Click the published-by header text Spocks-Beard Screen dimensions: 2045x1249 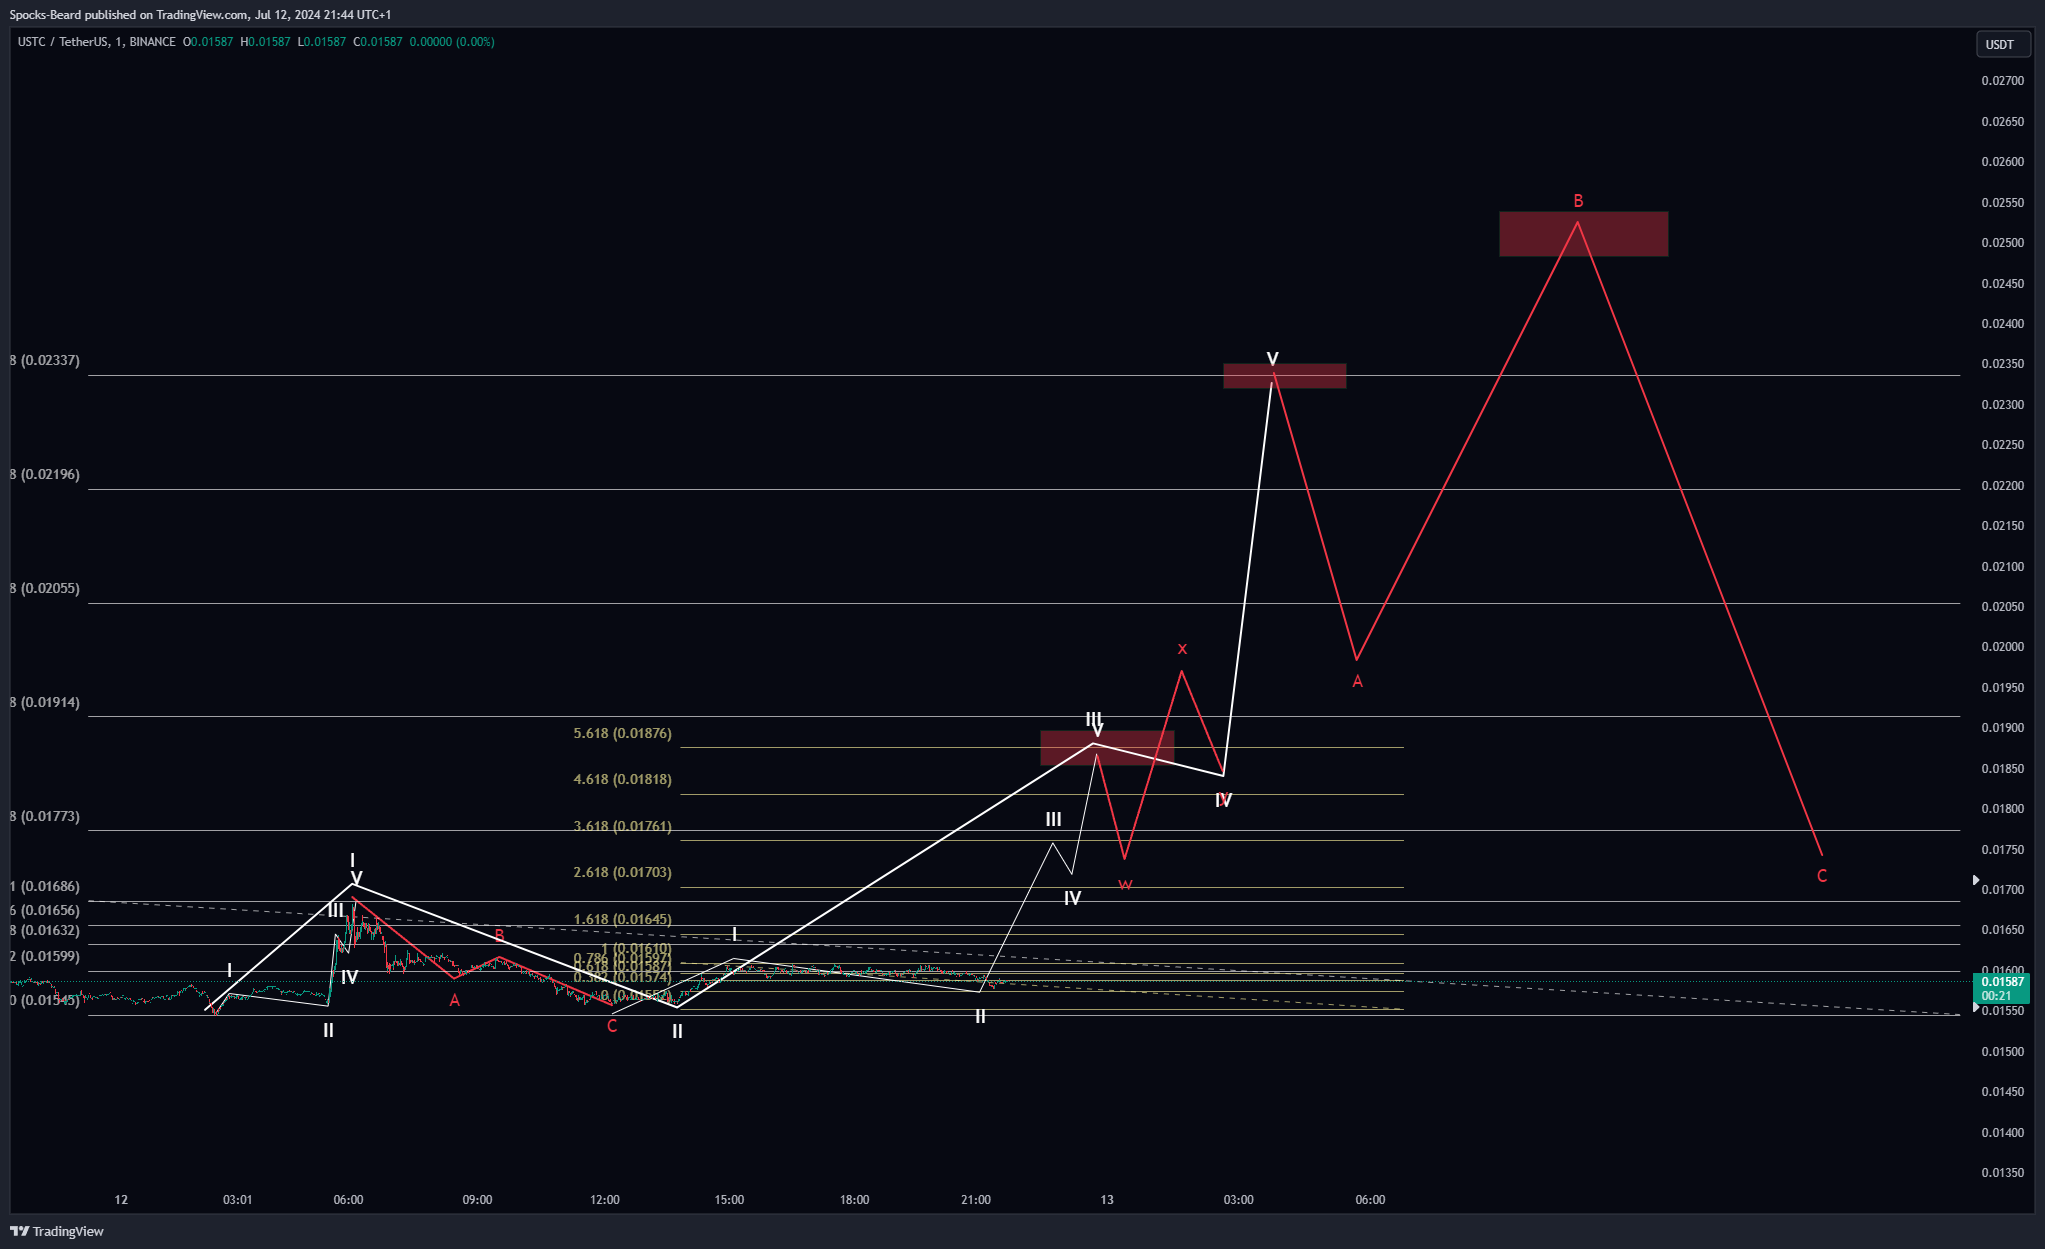point(45,15)
